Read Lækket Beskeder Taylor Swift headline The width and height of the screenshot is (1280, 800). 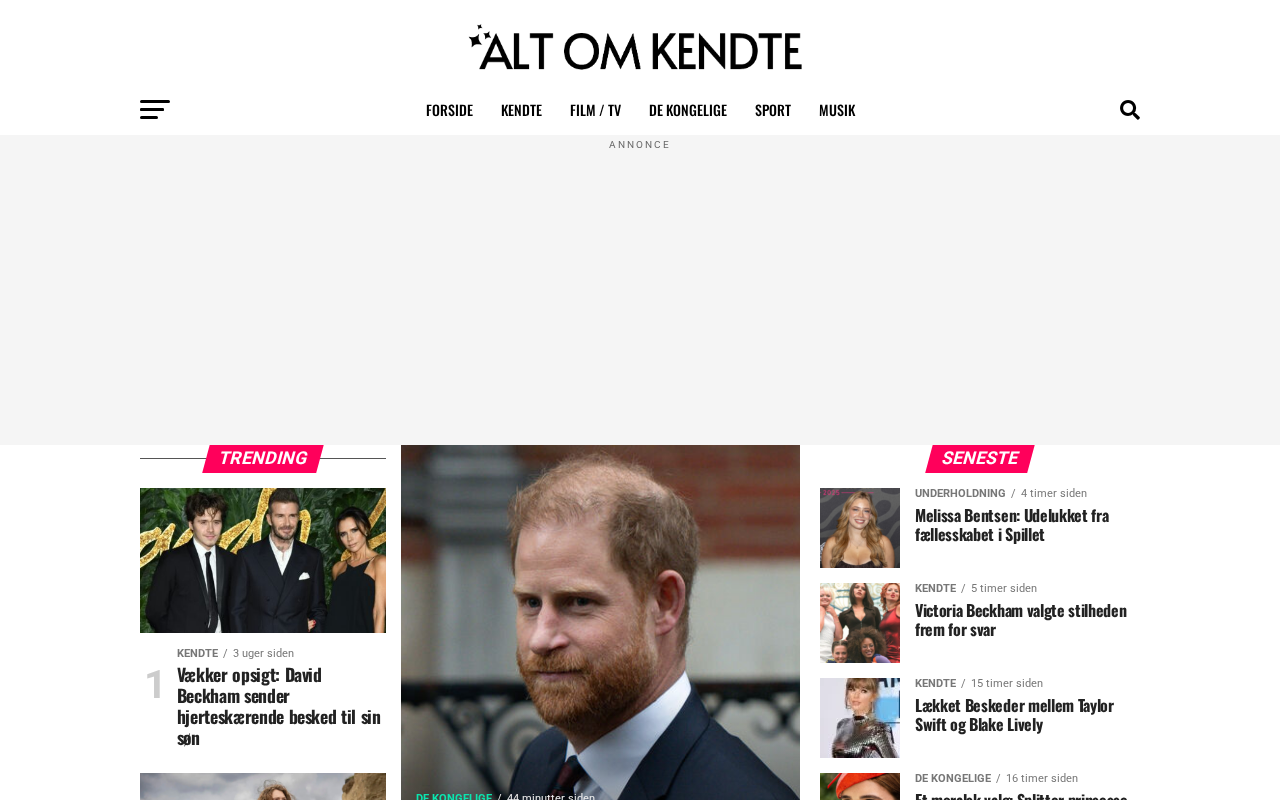click(1015, 715)
